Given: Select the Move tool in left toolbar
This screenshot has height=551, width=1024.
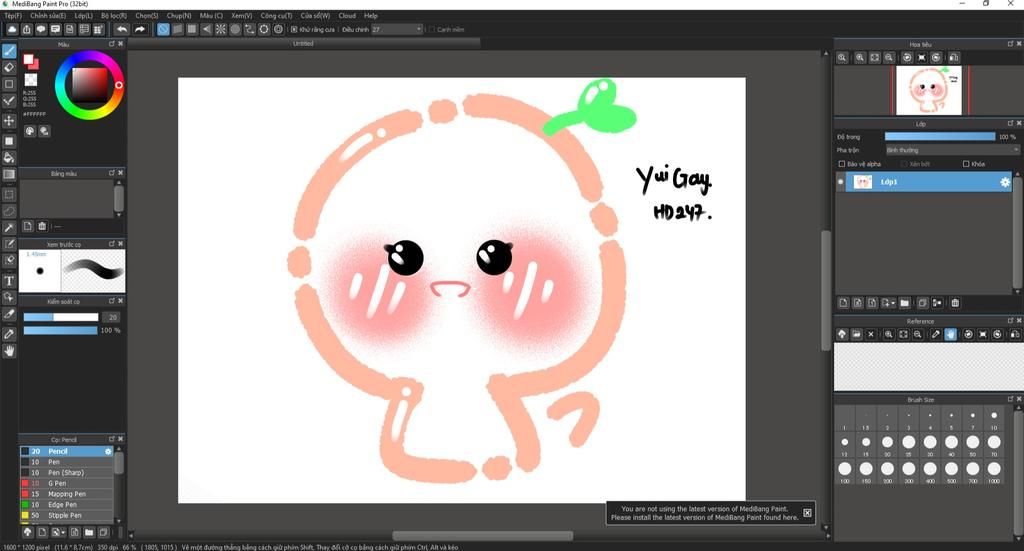Looking at the screenshot, I should click(x=9, y=121).
